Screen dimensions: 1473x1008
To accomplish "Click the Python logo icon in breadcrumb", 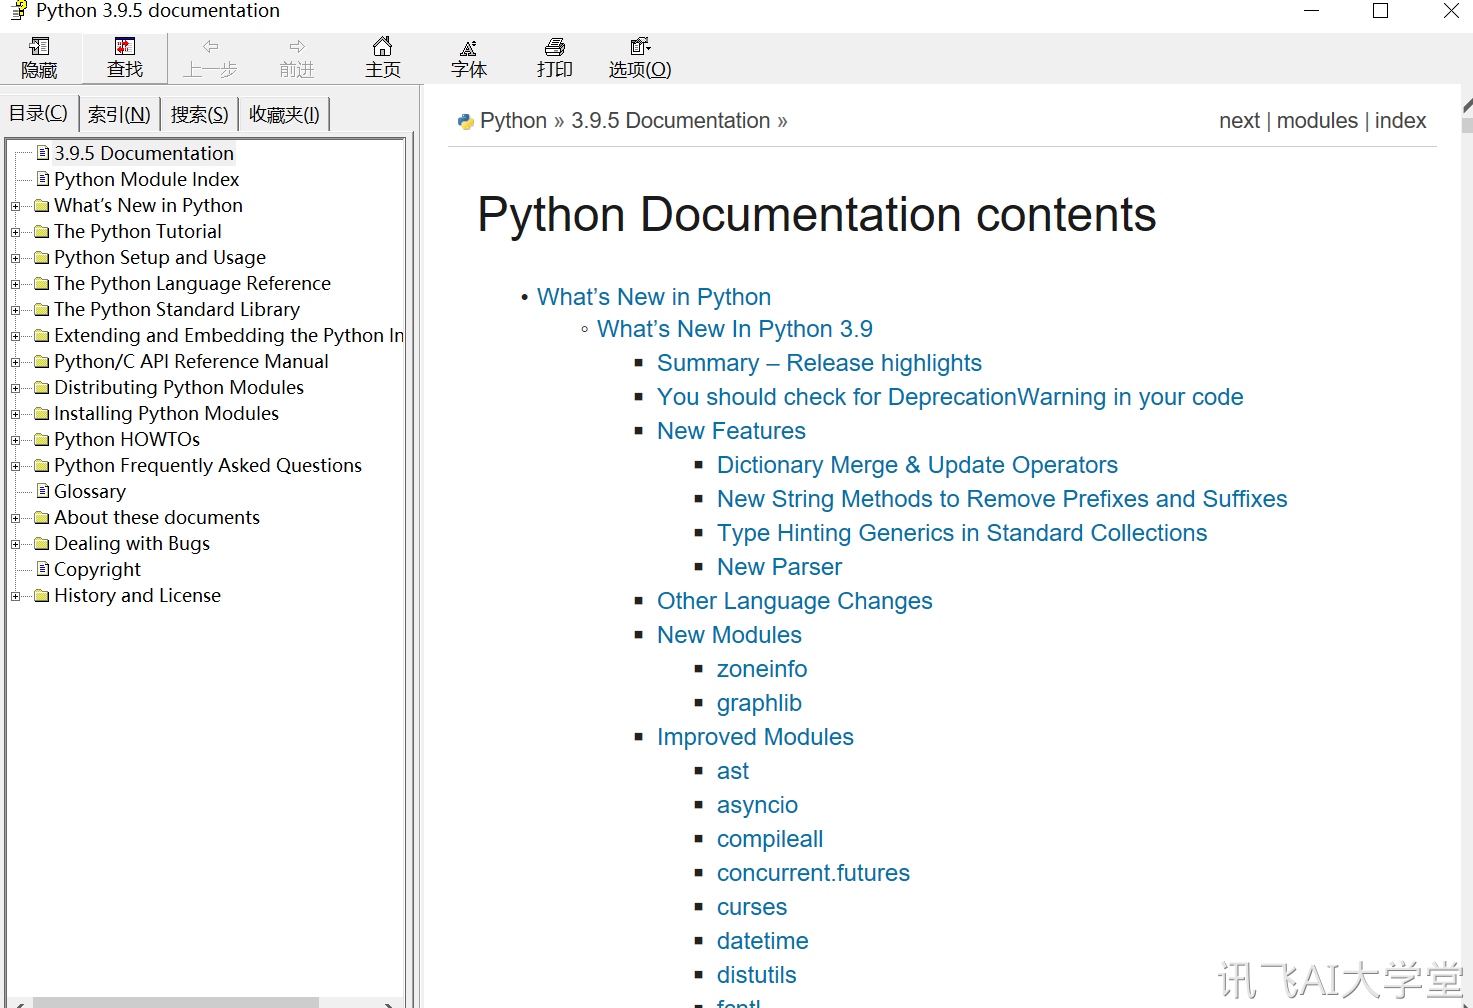I will [465, 121].
